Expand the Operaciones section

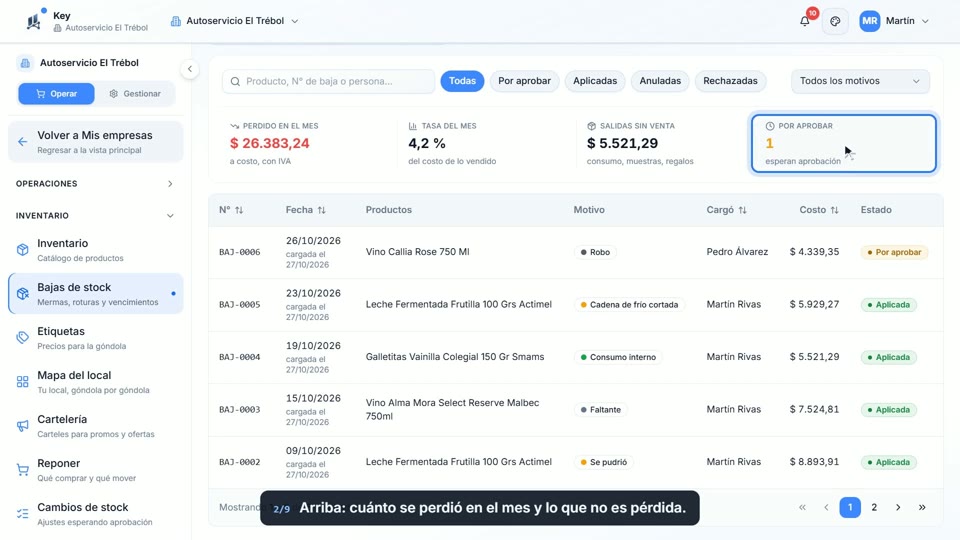94,184
